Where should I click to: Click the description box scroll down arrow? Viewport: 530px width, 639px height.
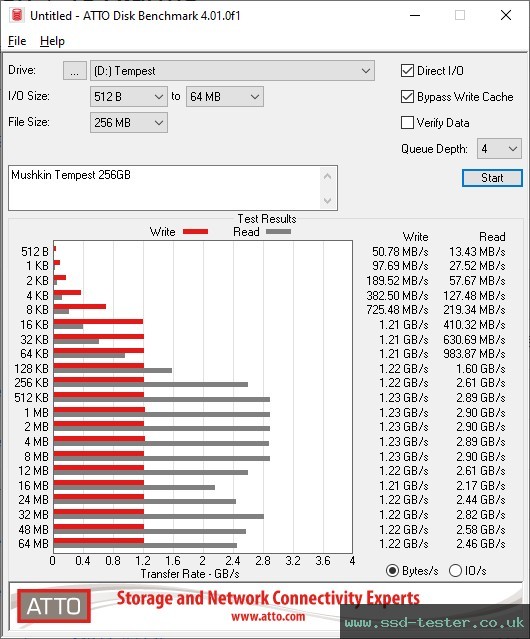[328, 201]
